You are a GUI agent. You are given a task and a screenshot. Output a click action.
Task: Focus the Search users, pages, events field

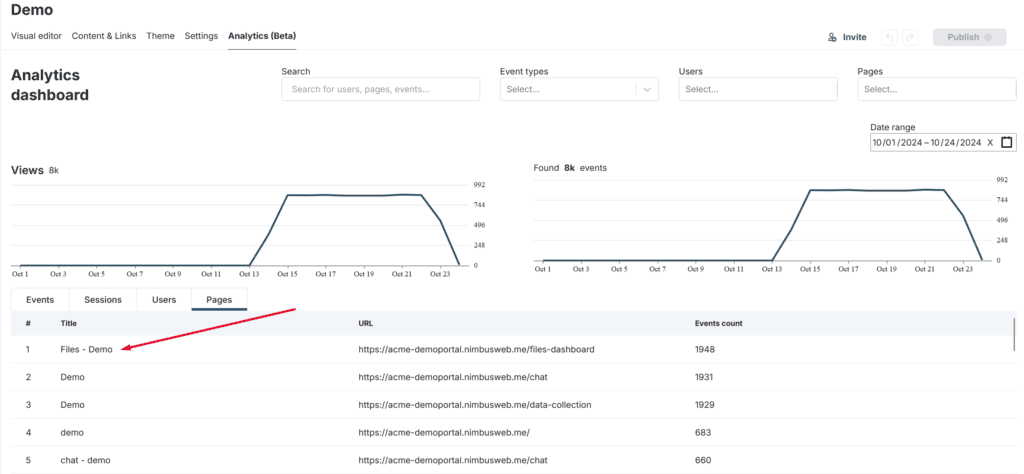coord(380,89)
